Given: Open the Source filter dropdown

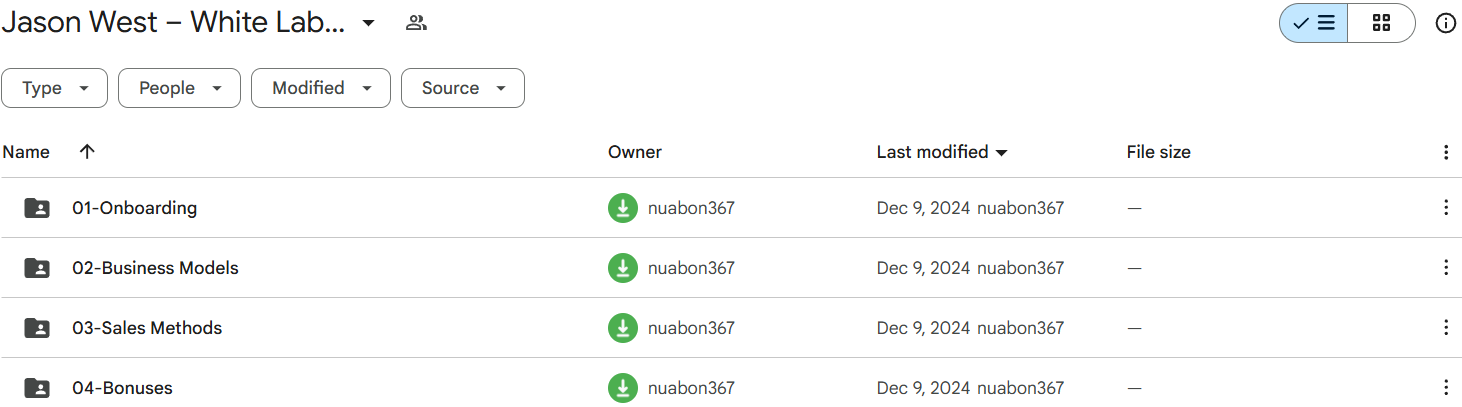Looking at the screenshot, I should [x=462, y=88].
